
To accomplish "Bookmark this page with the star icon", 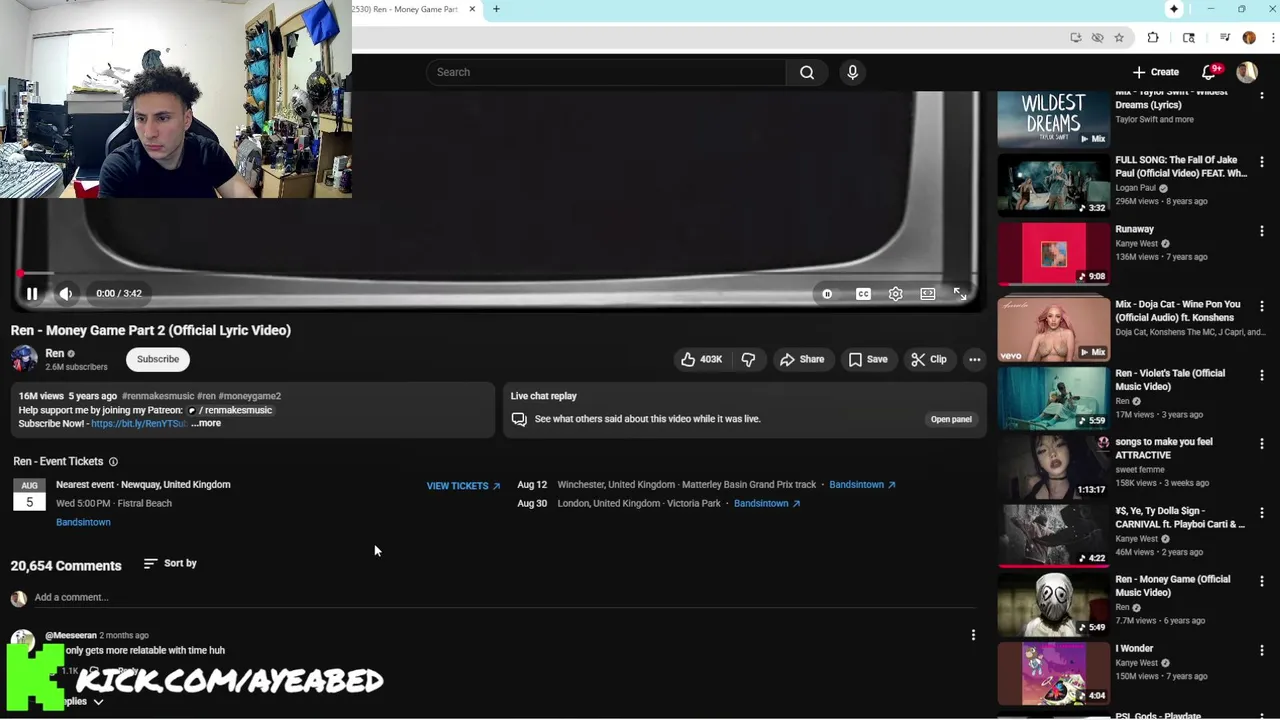I will 1119,38.
